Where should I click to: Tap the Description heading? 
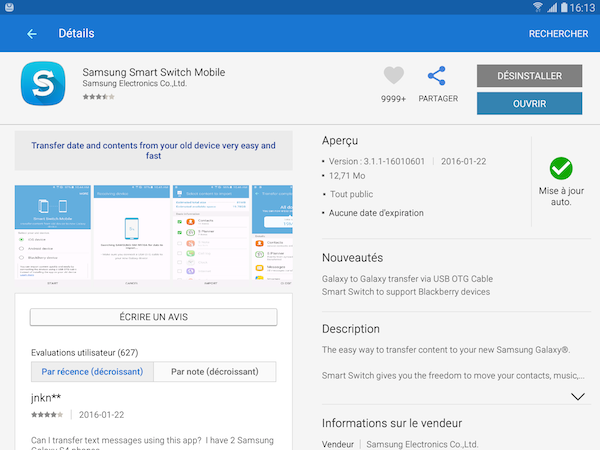point(351,329)
